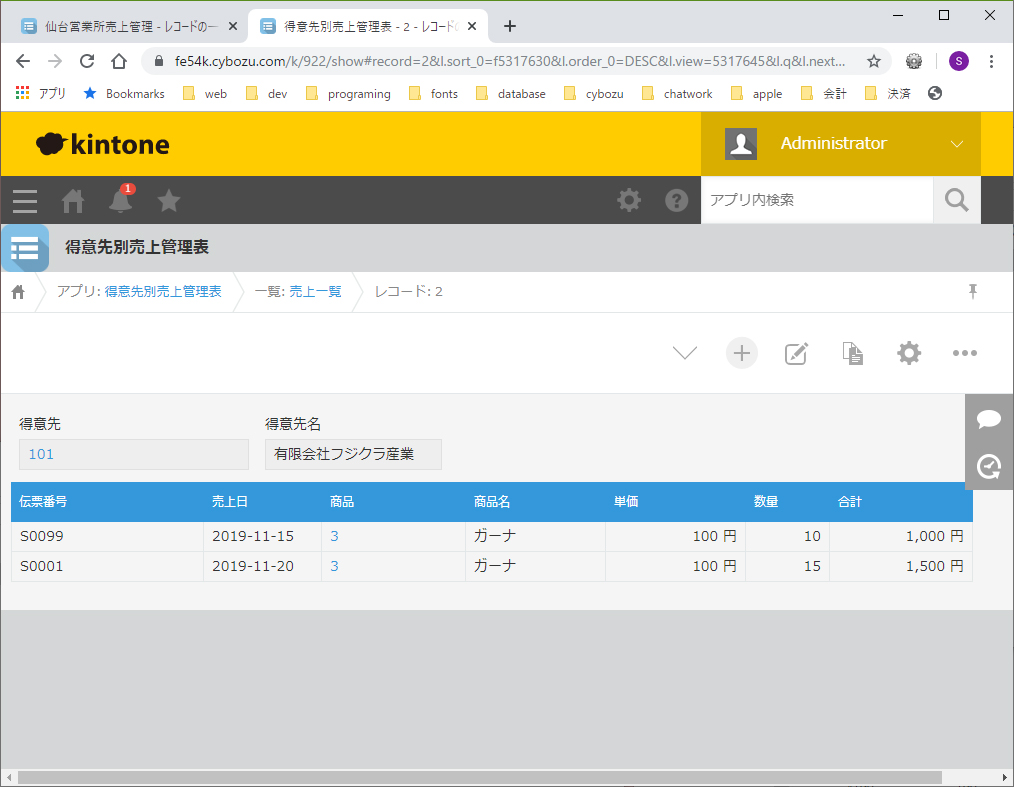
Task: Open the favorites star in kintone bar
Action: [x=169, y=200]
